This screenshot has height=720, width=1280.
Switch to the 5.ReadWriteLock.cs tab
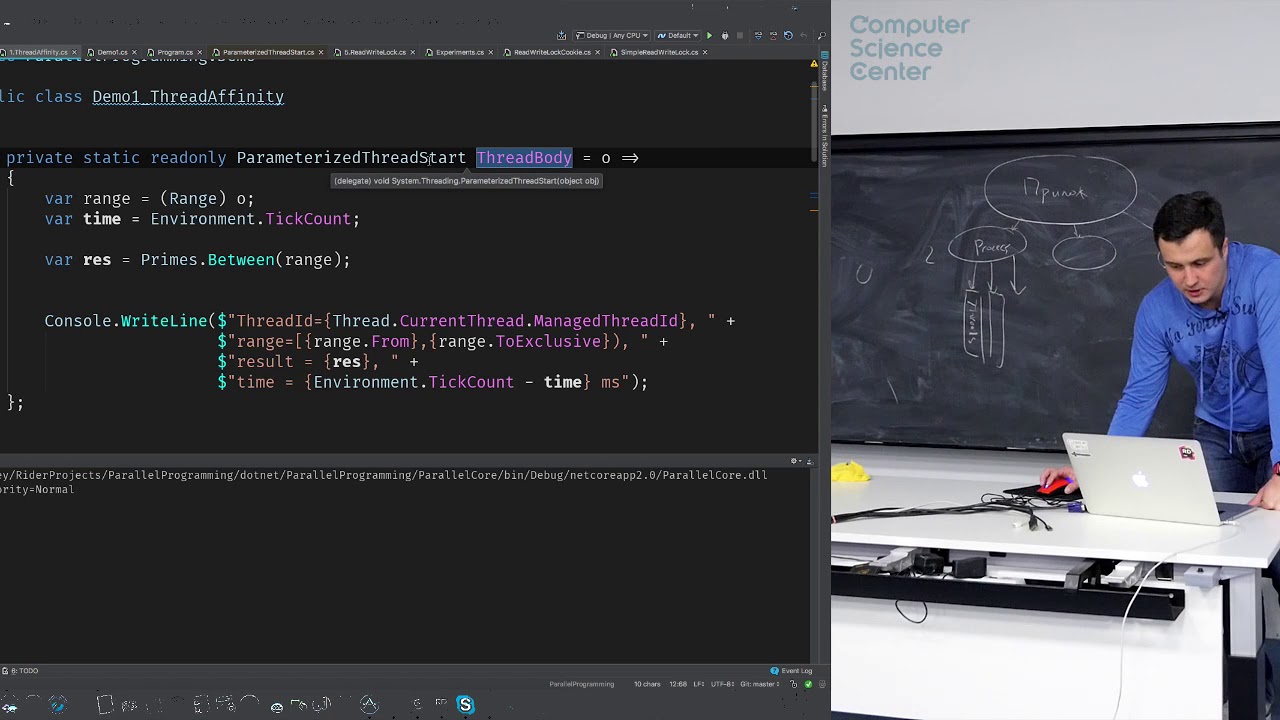374,52
